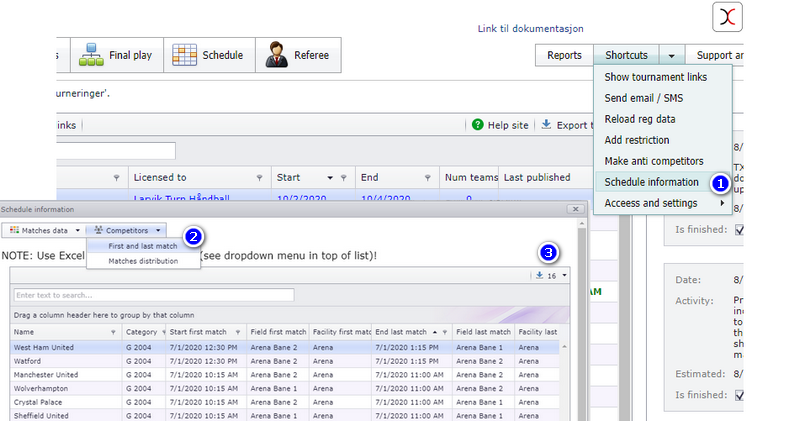Select the Wolverhampton row

coord(285,389)
